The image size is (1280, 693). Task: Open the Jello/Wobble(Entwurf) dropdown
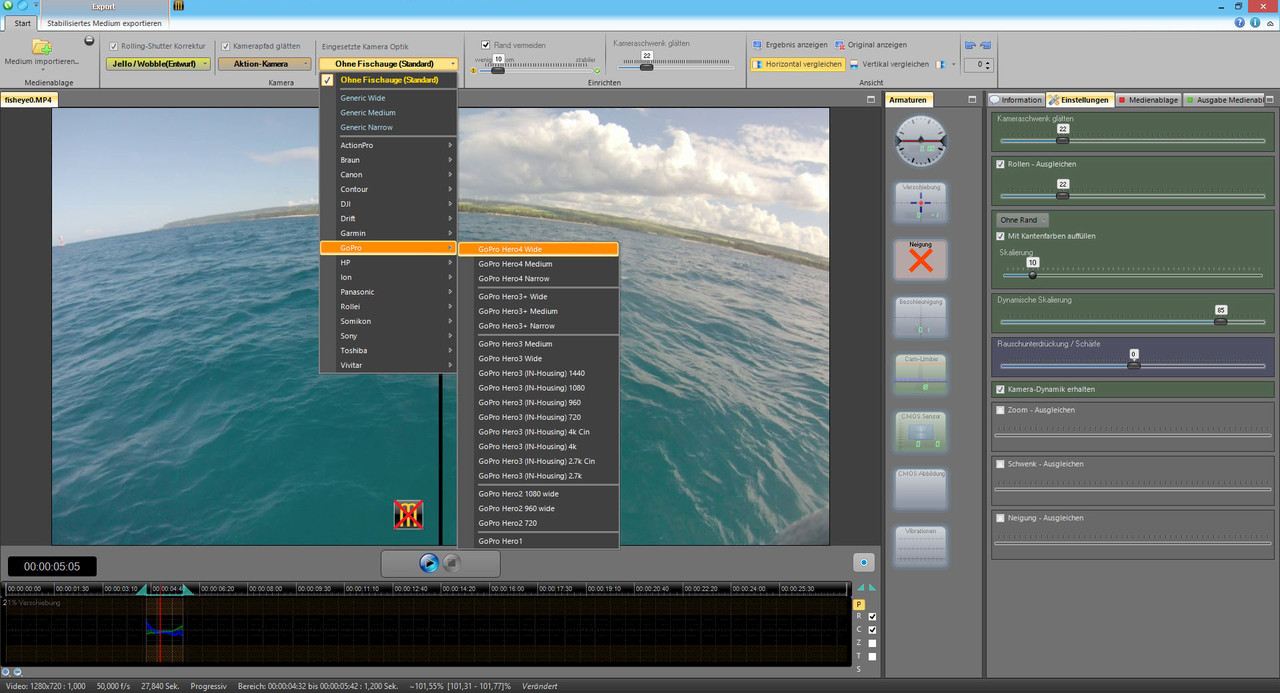coord(158,64)
